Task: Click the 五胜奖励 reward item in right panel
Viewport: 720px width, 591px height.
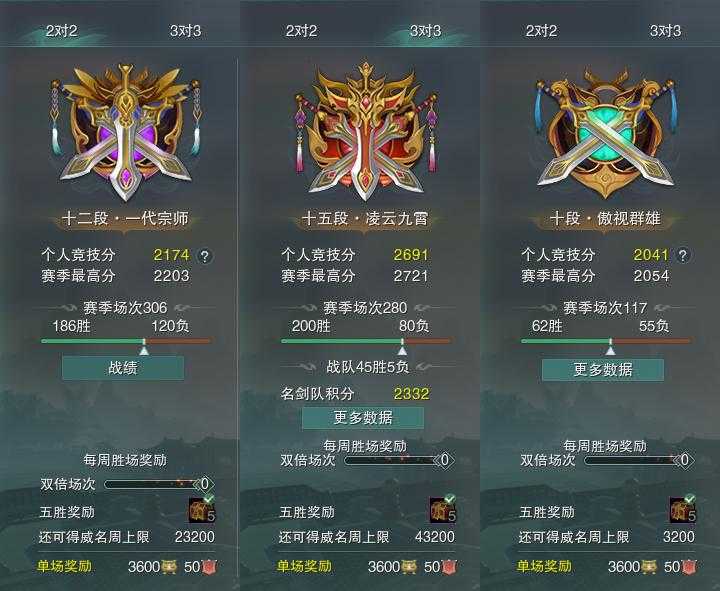Action: [x=683, y=509]
